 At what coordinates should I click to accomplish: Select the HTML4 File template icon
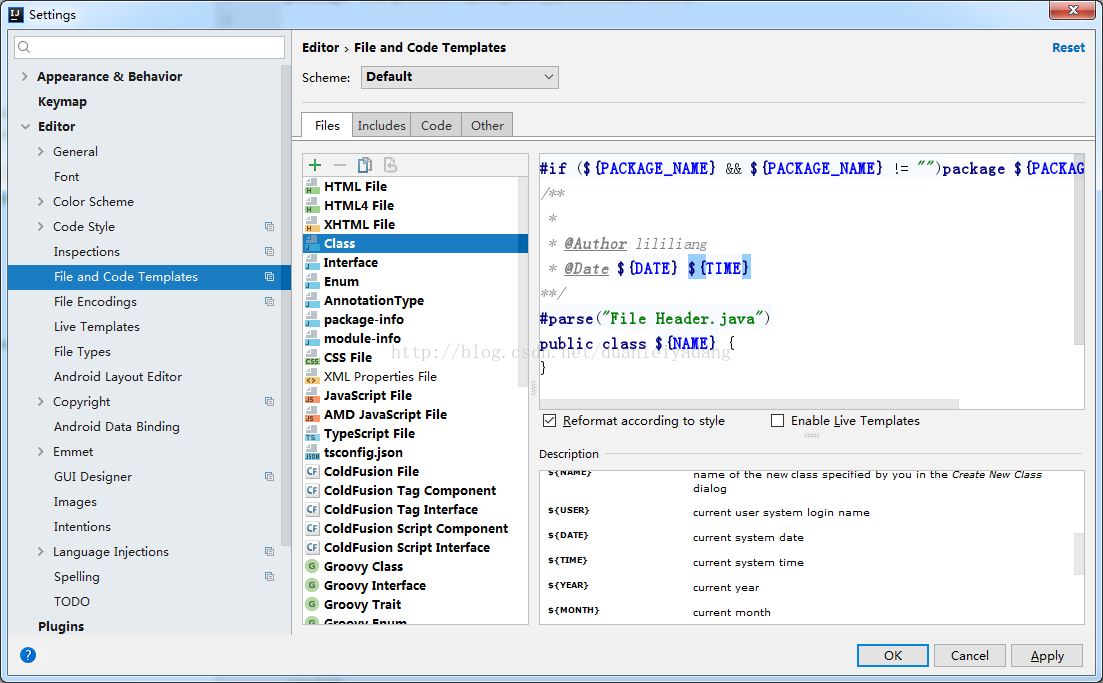click(x=312, y=205)
